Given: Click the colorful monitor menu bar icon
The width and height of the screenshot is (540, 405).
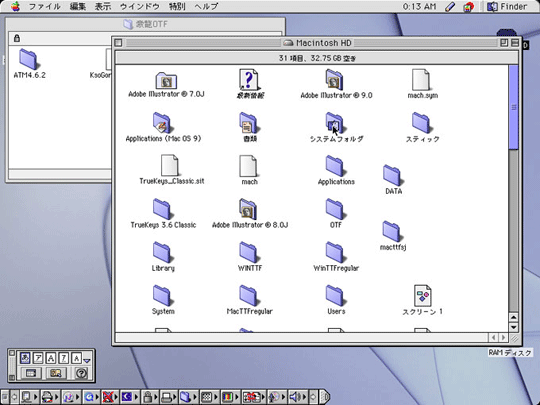Looking at the screenshot, I should [x=468, y=7].
